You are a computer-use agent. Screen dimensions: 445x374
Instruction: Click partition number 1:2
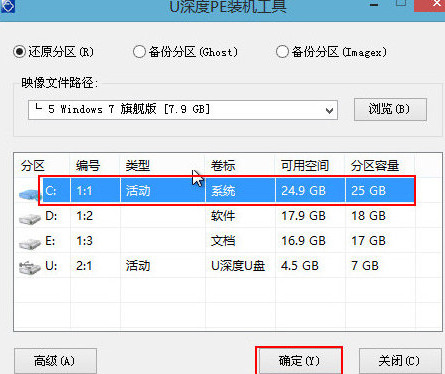point(84,216)
